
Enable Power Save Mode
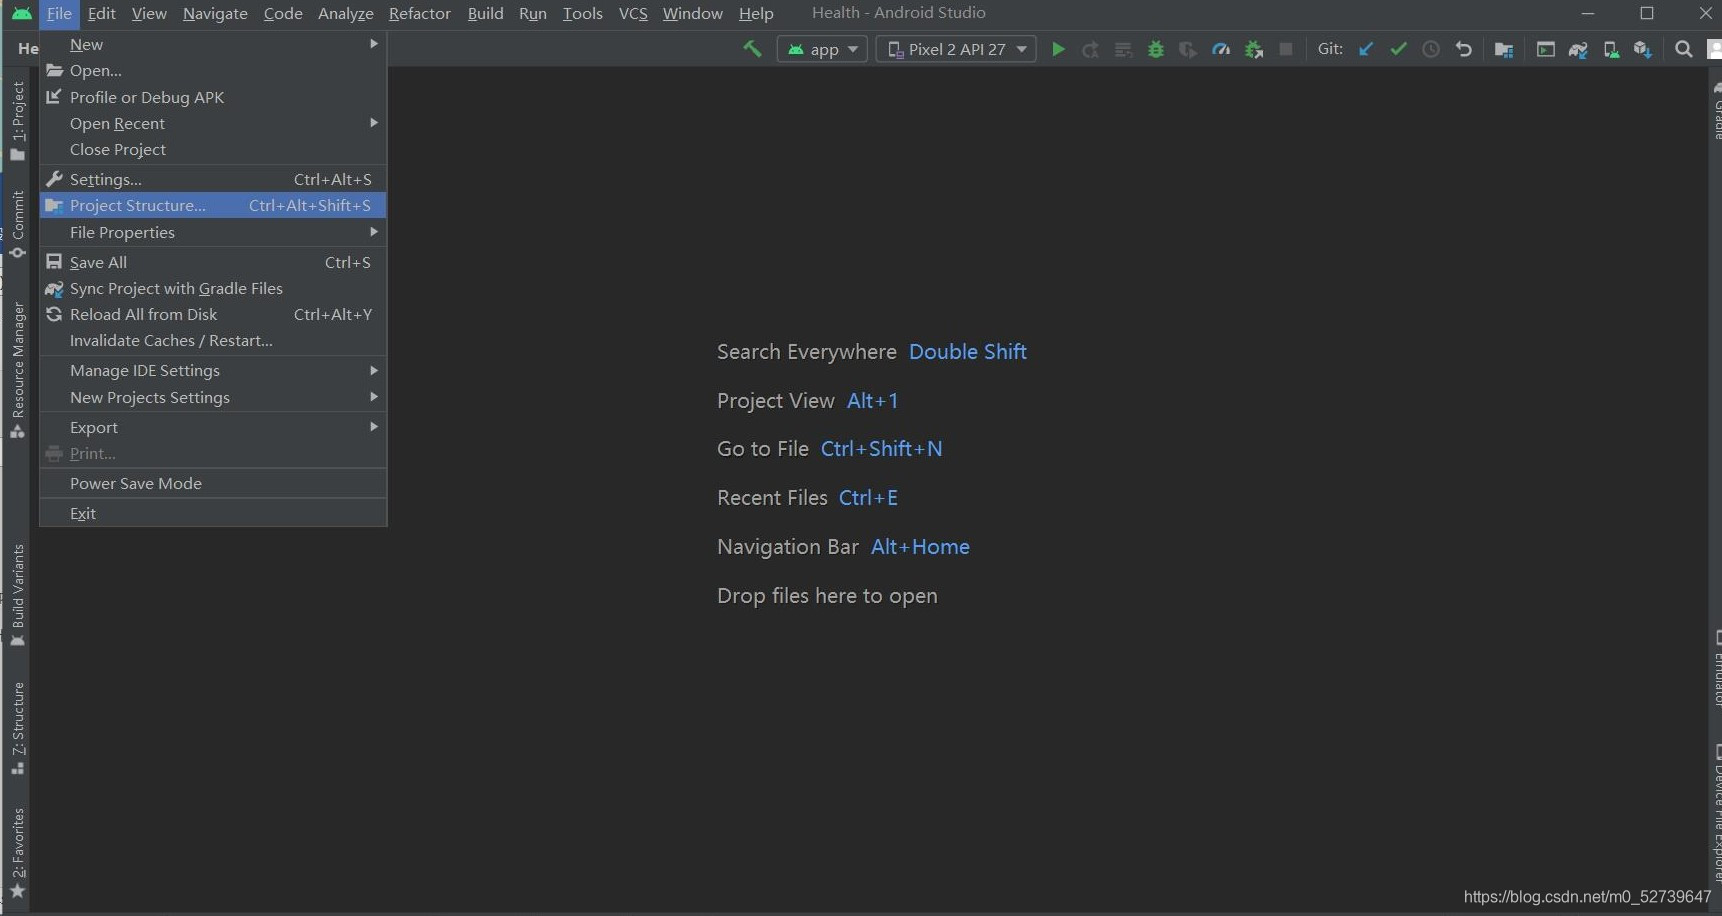coord(136,483)
